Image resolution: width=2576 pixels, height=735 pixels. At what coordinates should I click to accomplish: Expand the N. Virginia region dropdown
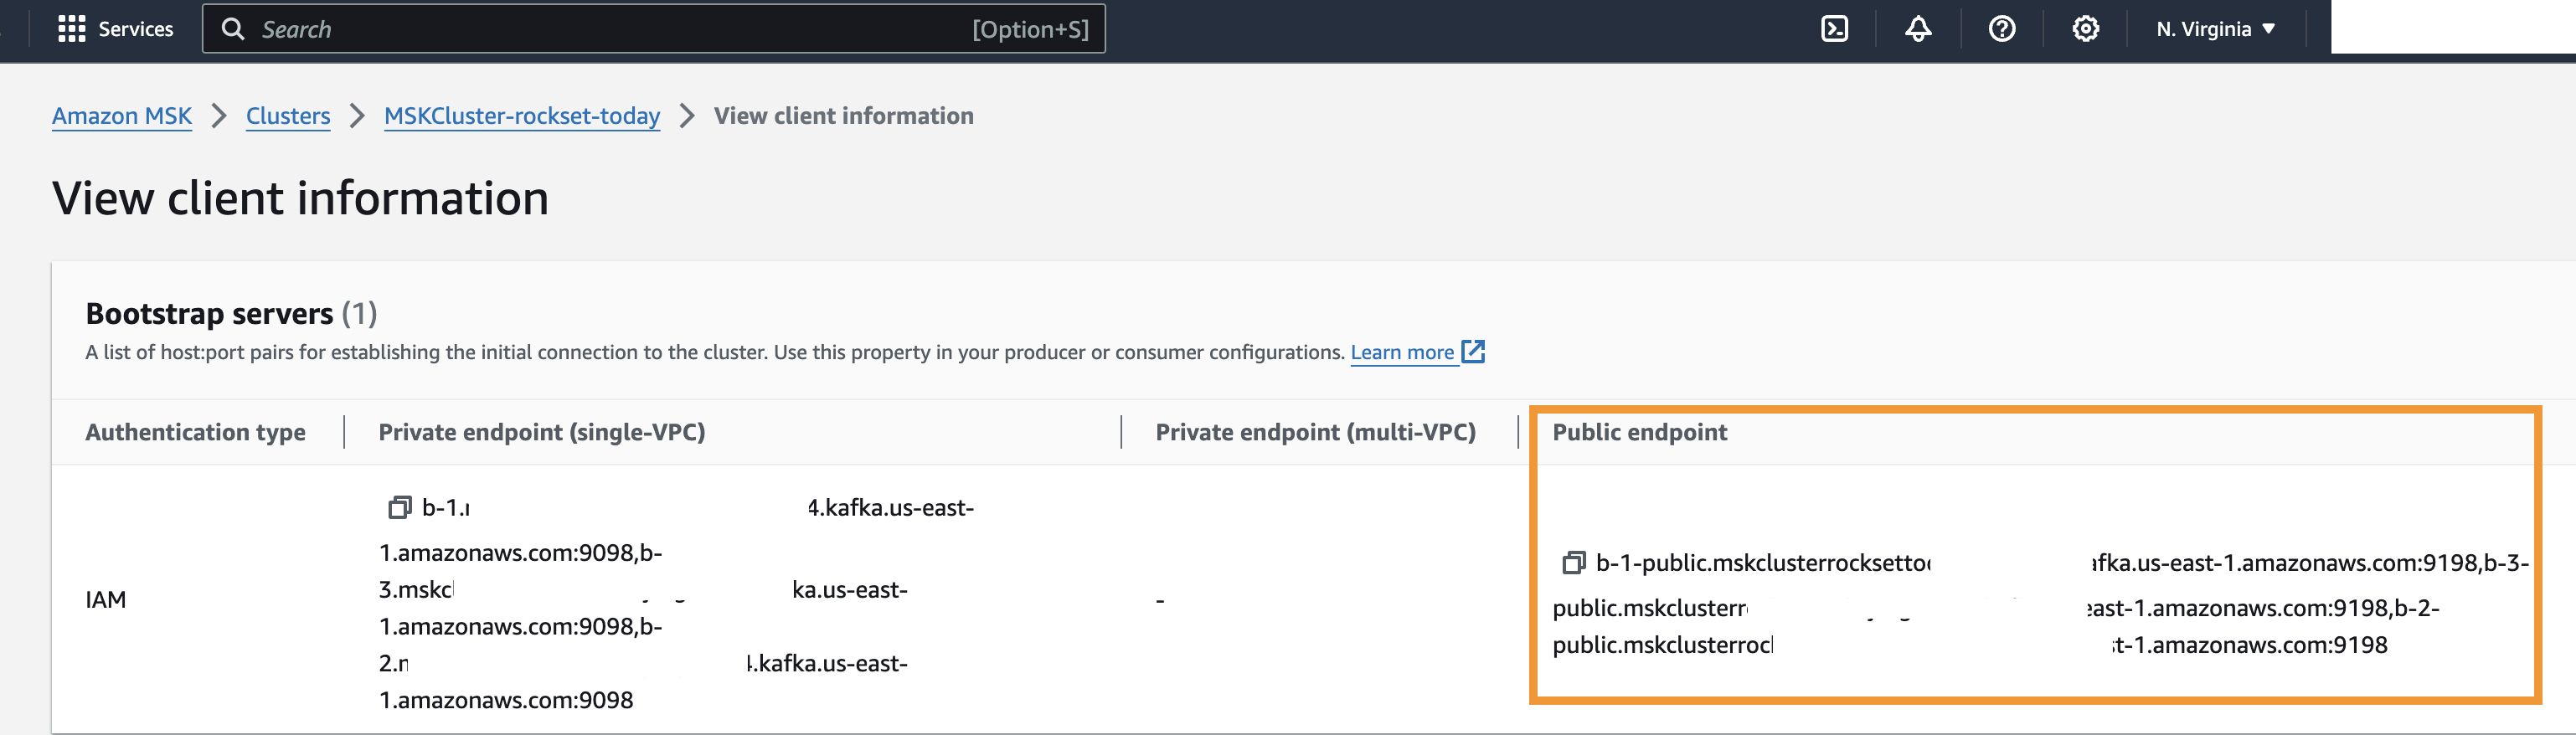pyautogui.click(x=2215, y=29)
